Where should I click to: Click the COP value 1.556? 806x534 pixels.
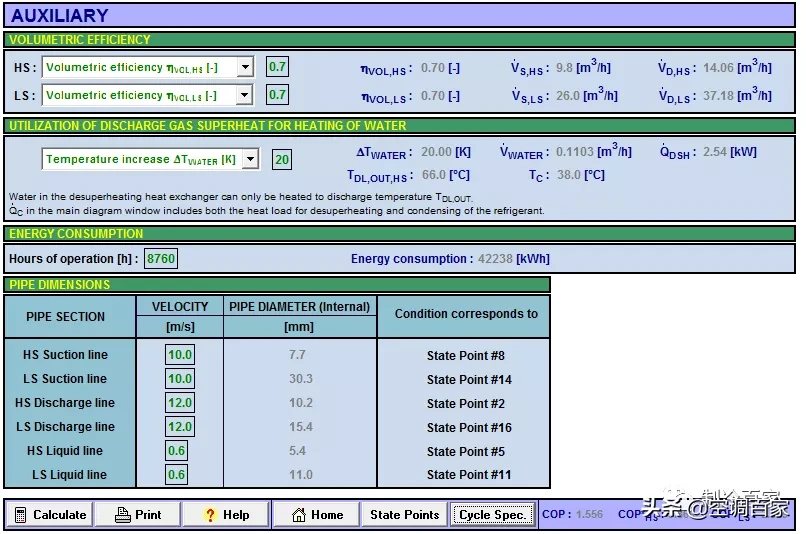(589, 514)
